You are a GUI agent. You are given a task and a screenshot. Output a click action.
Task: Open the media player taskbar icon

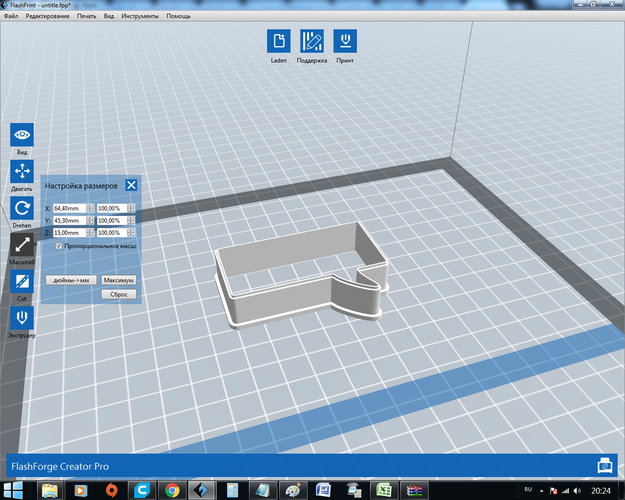(81, 490)
